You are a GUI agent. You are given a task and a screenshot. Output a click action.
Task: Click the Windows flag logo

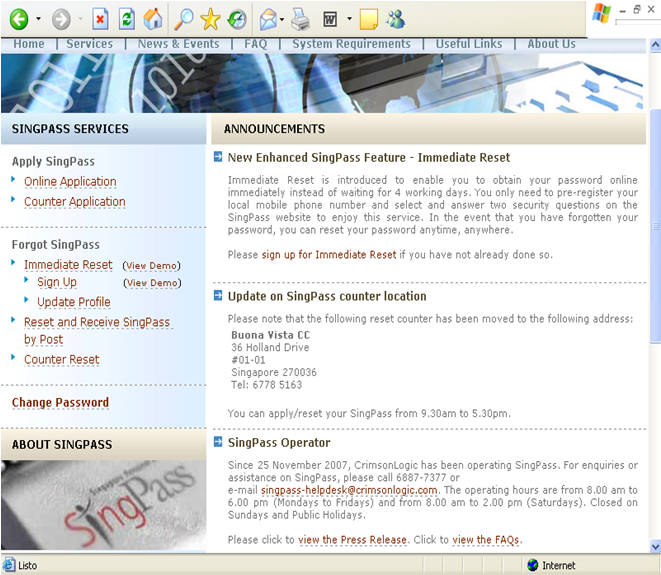coord(602,13)
